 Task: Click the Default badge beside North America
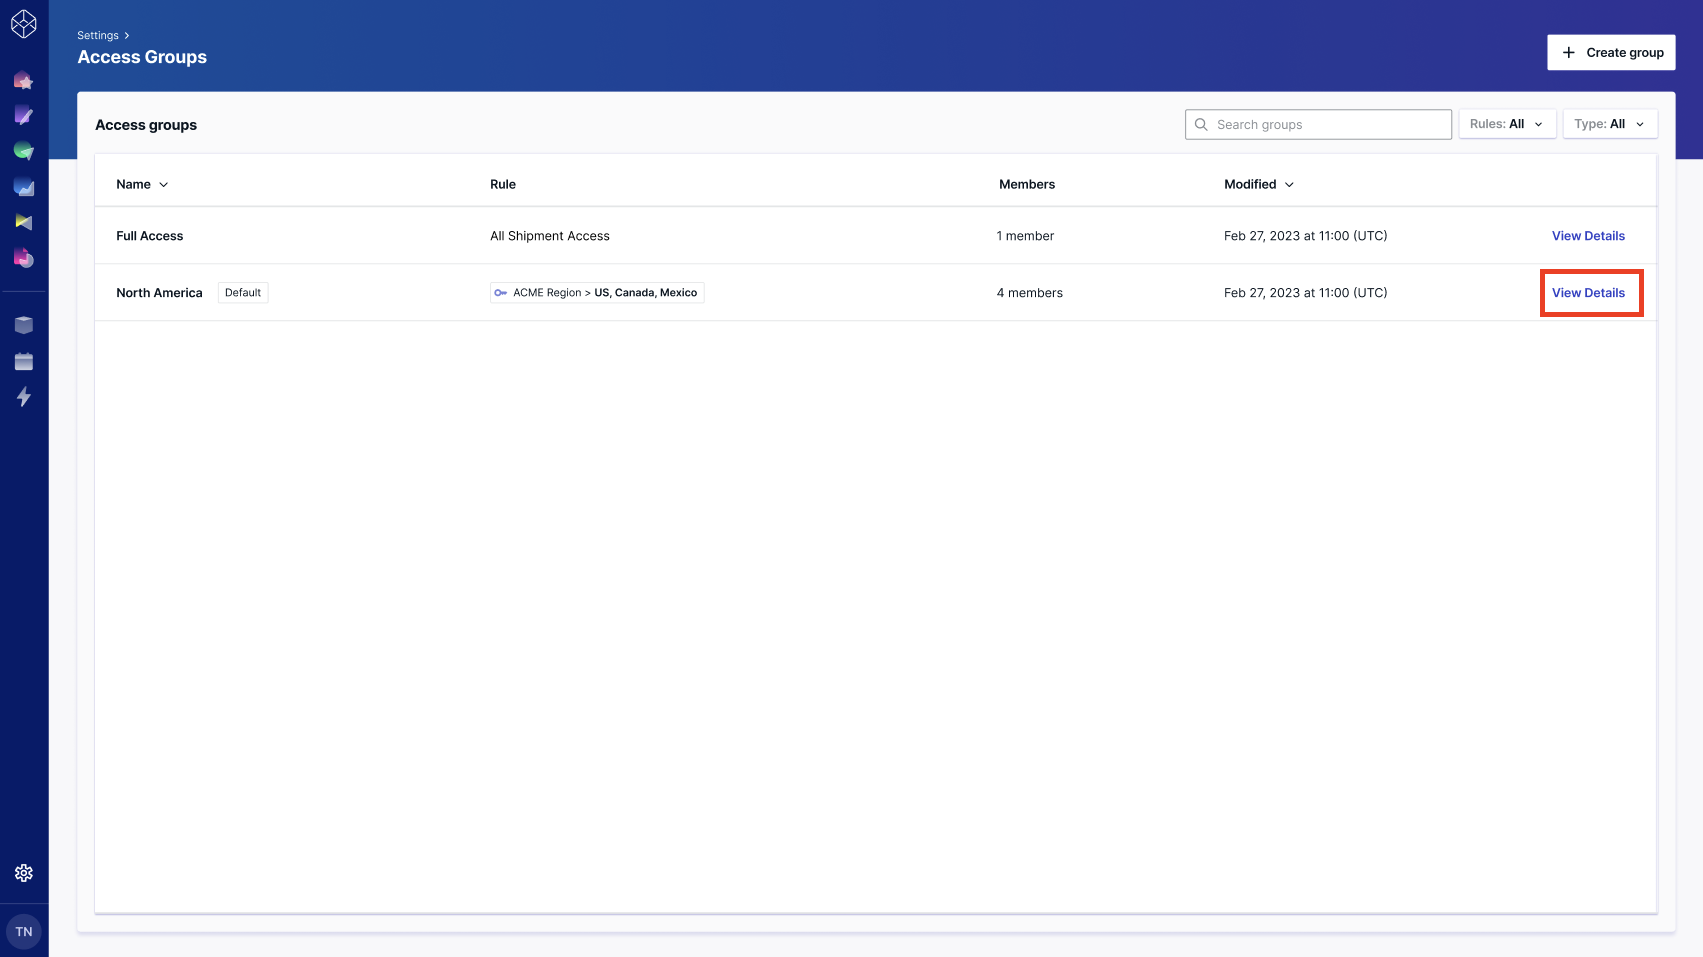[243, 293]
